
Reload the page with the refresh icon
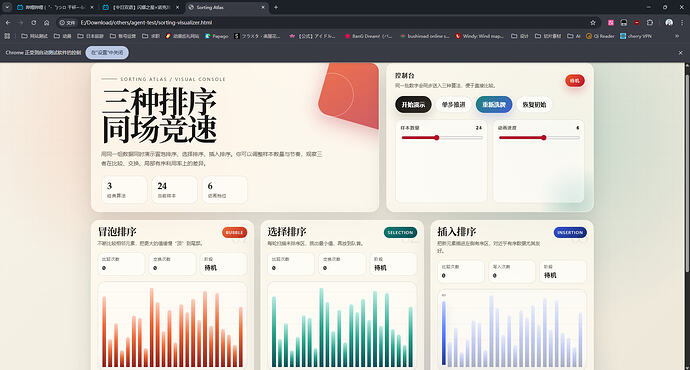[x=34, y=22]
